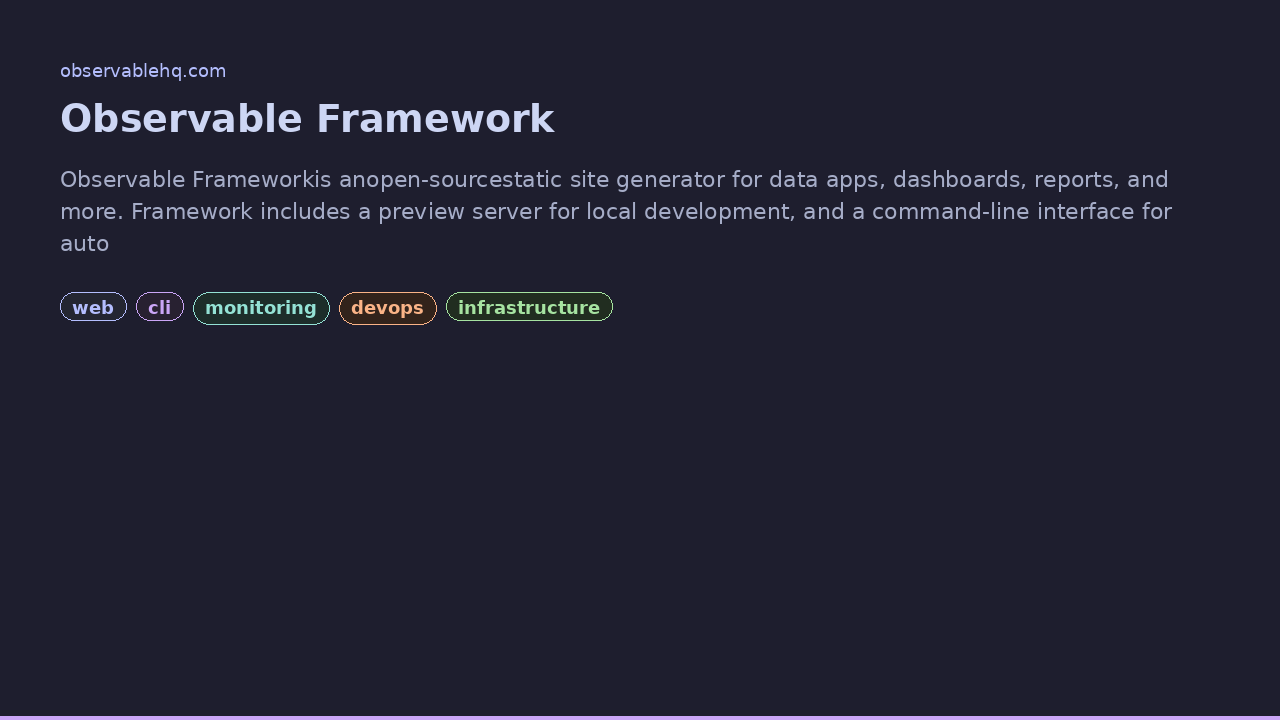The image size is (1280, 720).
Task: Select the "cli" tag pill
Action: coord(159,307)
